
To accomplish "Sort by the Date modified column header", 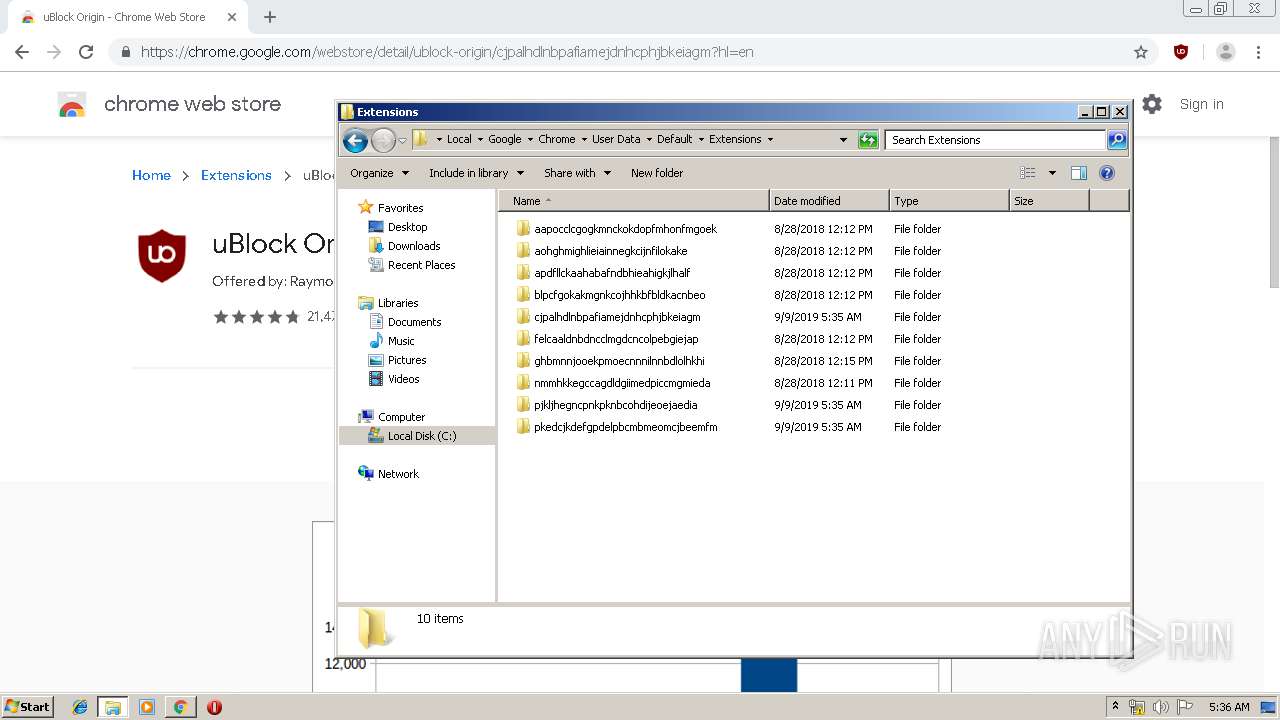I will (829, 201).
